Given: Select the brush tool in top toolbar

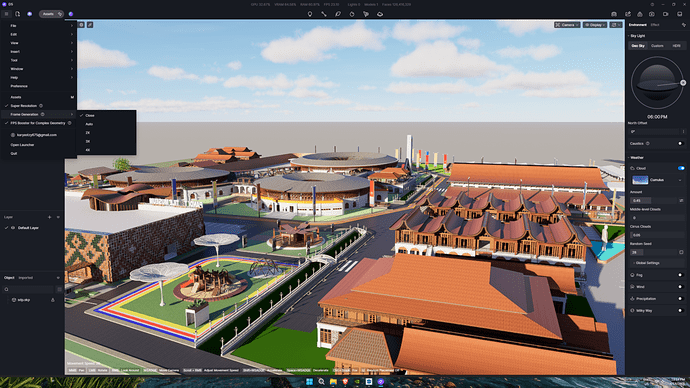Looking at the screenshot, I should point(338,14).
